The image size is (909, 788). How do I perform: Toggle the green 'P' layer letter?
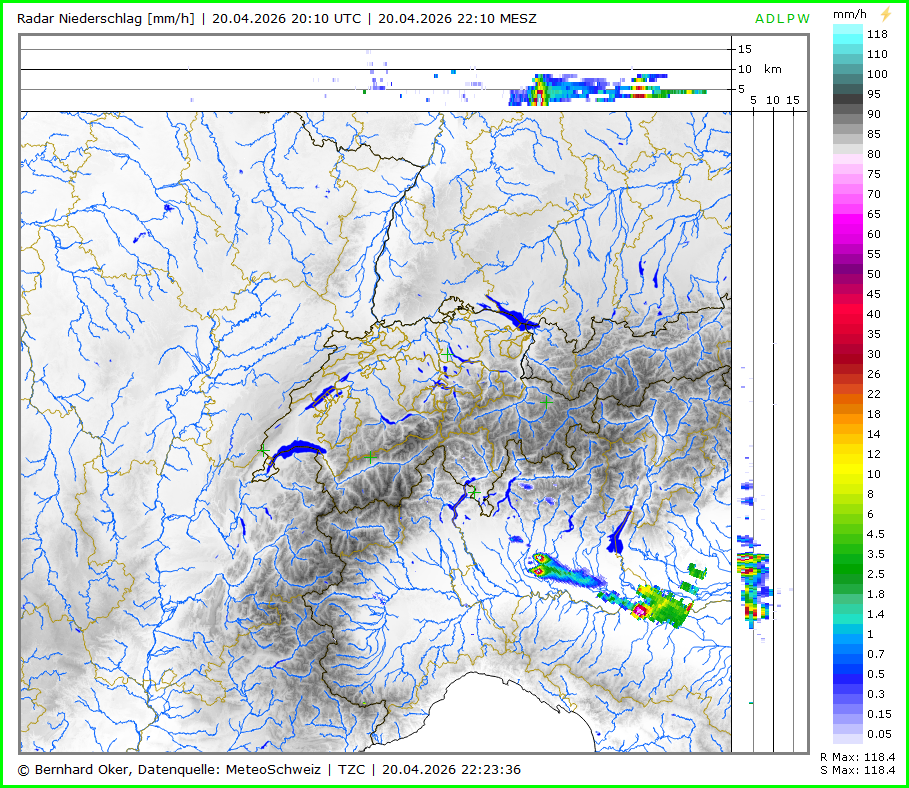(792, 19)
